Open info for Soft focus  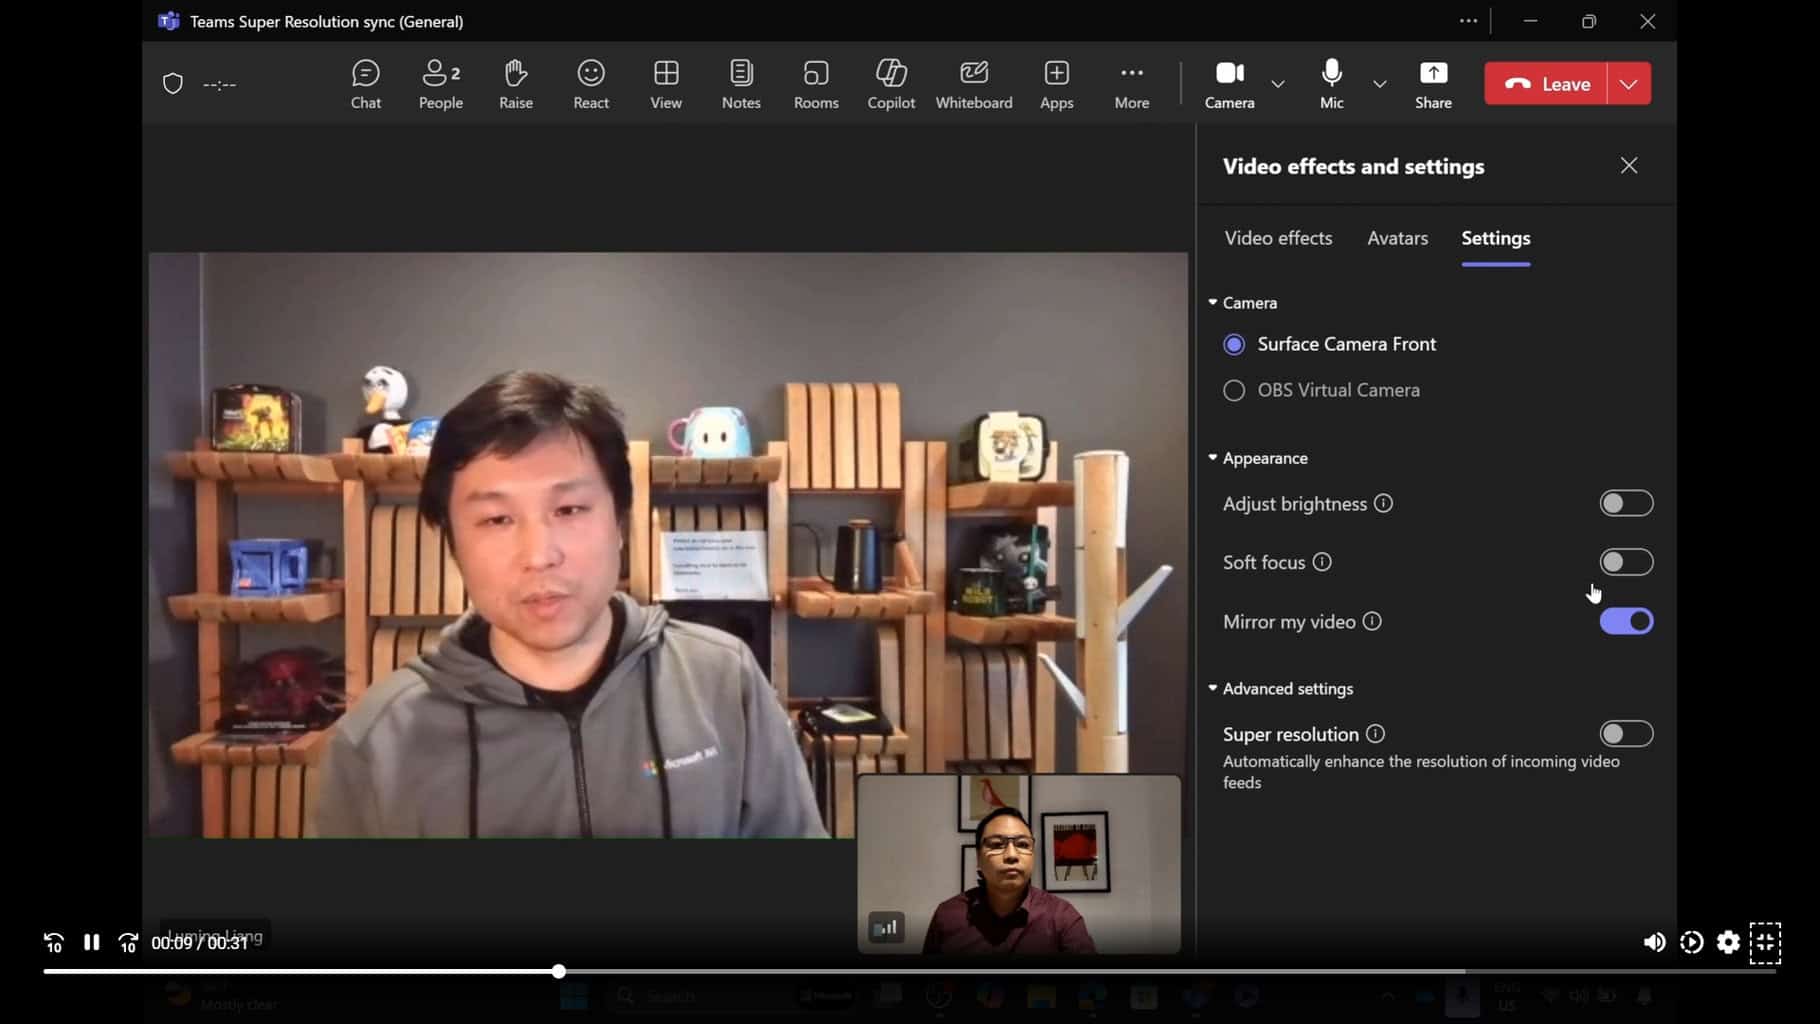[x=1322, y=562]
